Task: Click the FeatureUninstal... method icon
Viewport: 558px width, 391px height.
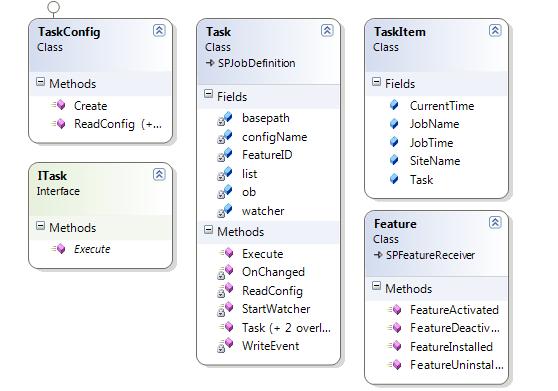Action: pos(395,365)
